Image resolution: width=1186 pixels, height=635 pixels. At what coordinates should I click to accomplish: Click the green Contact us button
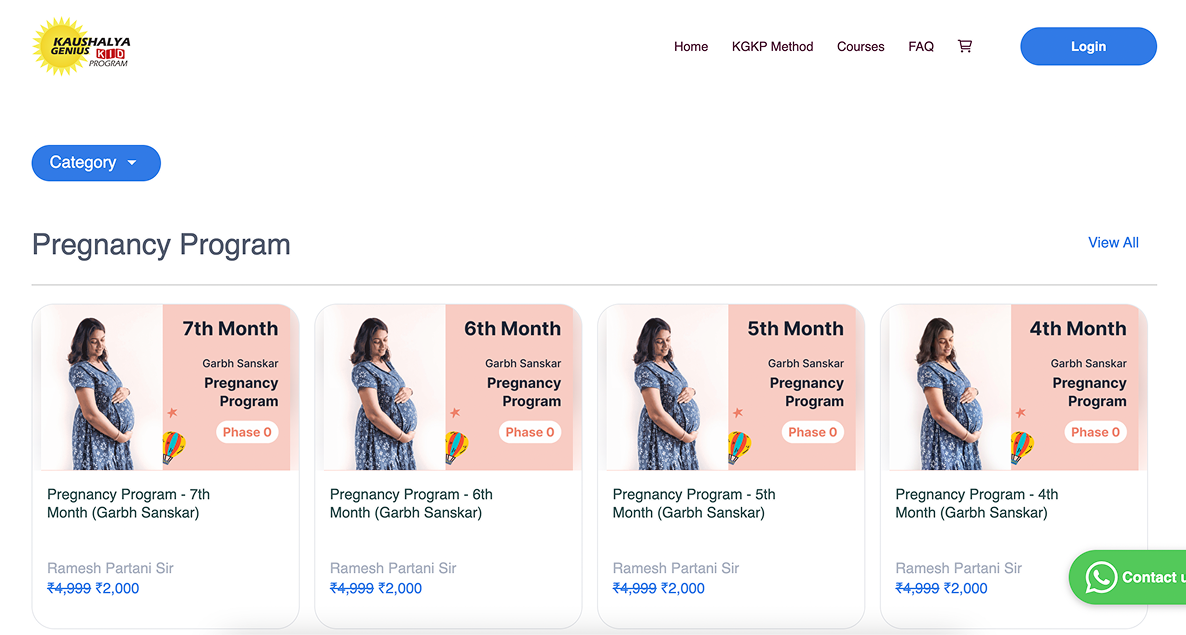[x=1127, y=578]
